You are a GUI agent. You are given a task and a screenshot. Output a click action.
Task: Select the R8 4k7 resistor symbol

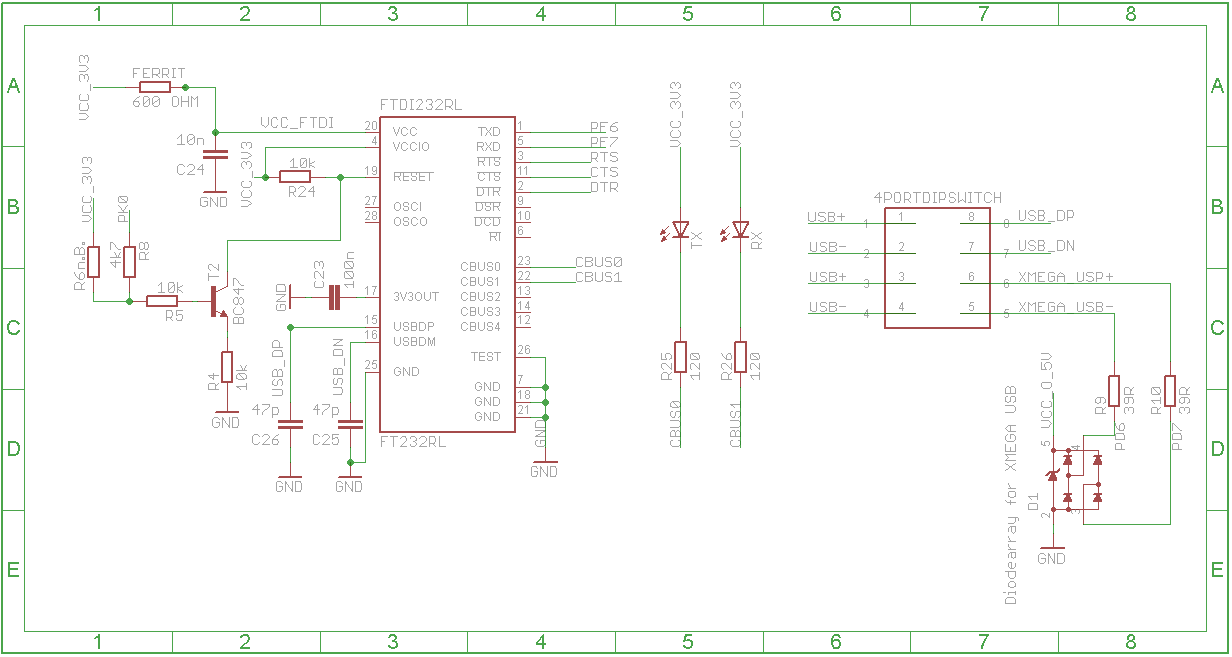(x=130, y=261)
